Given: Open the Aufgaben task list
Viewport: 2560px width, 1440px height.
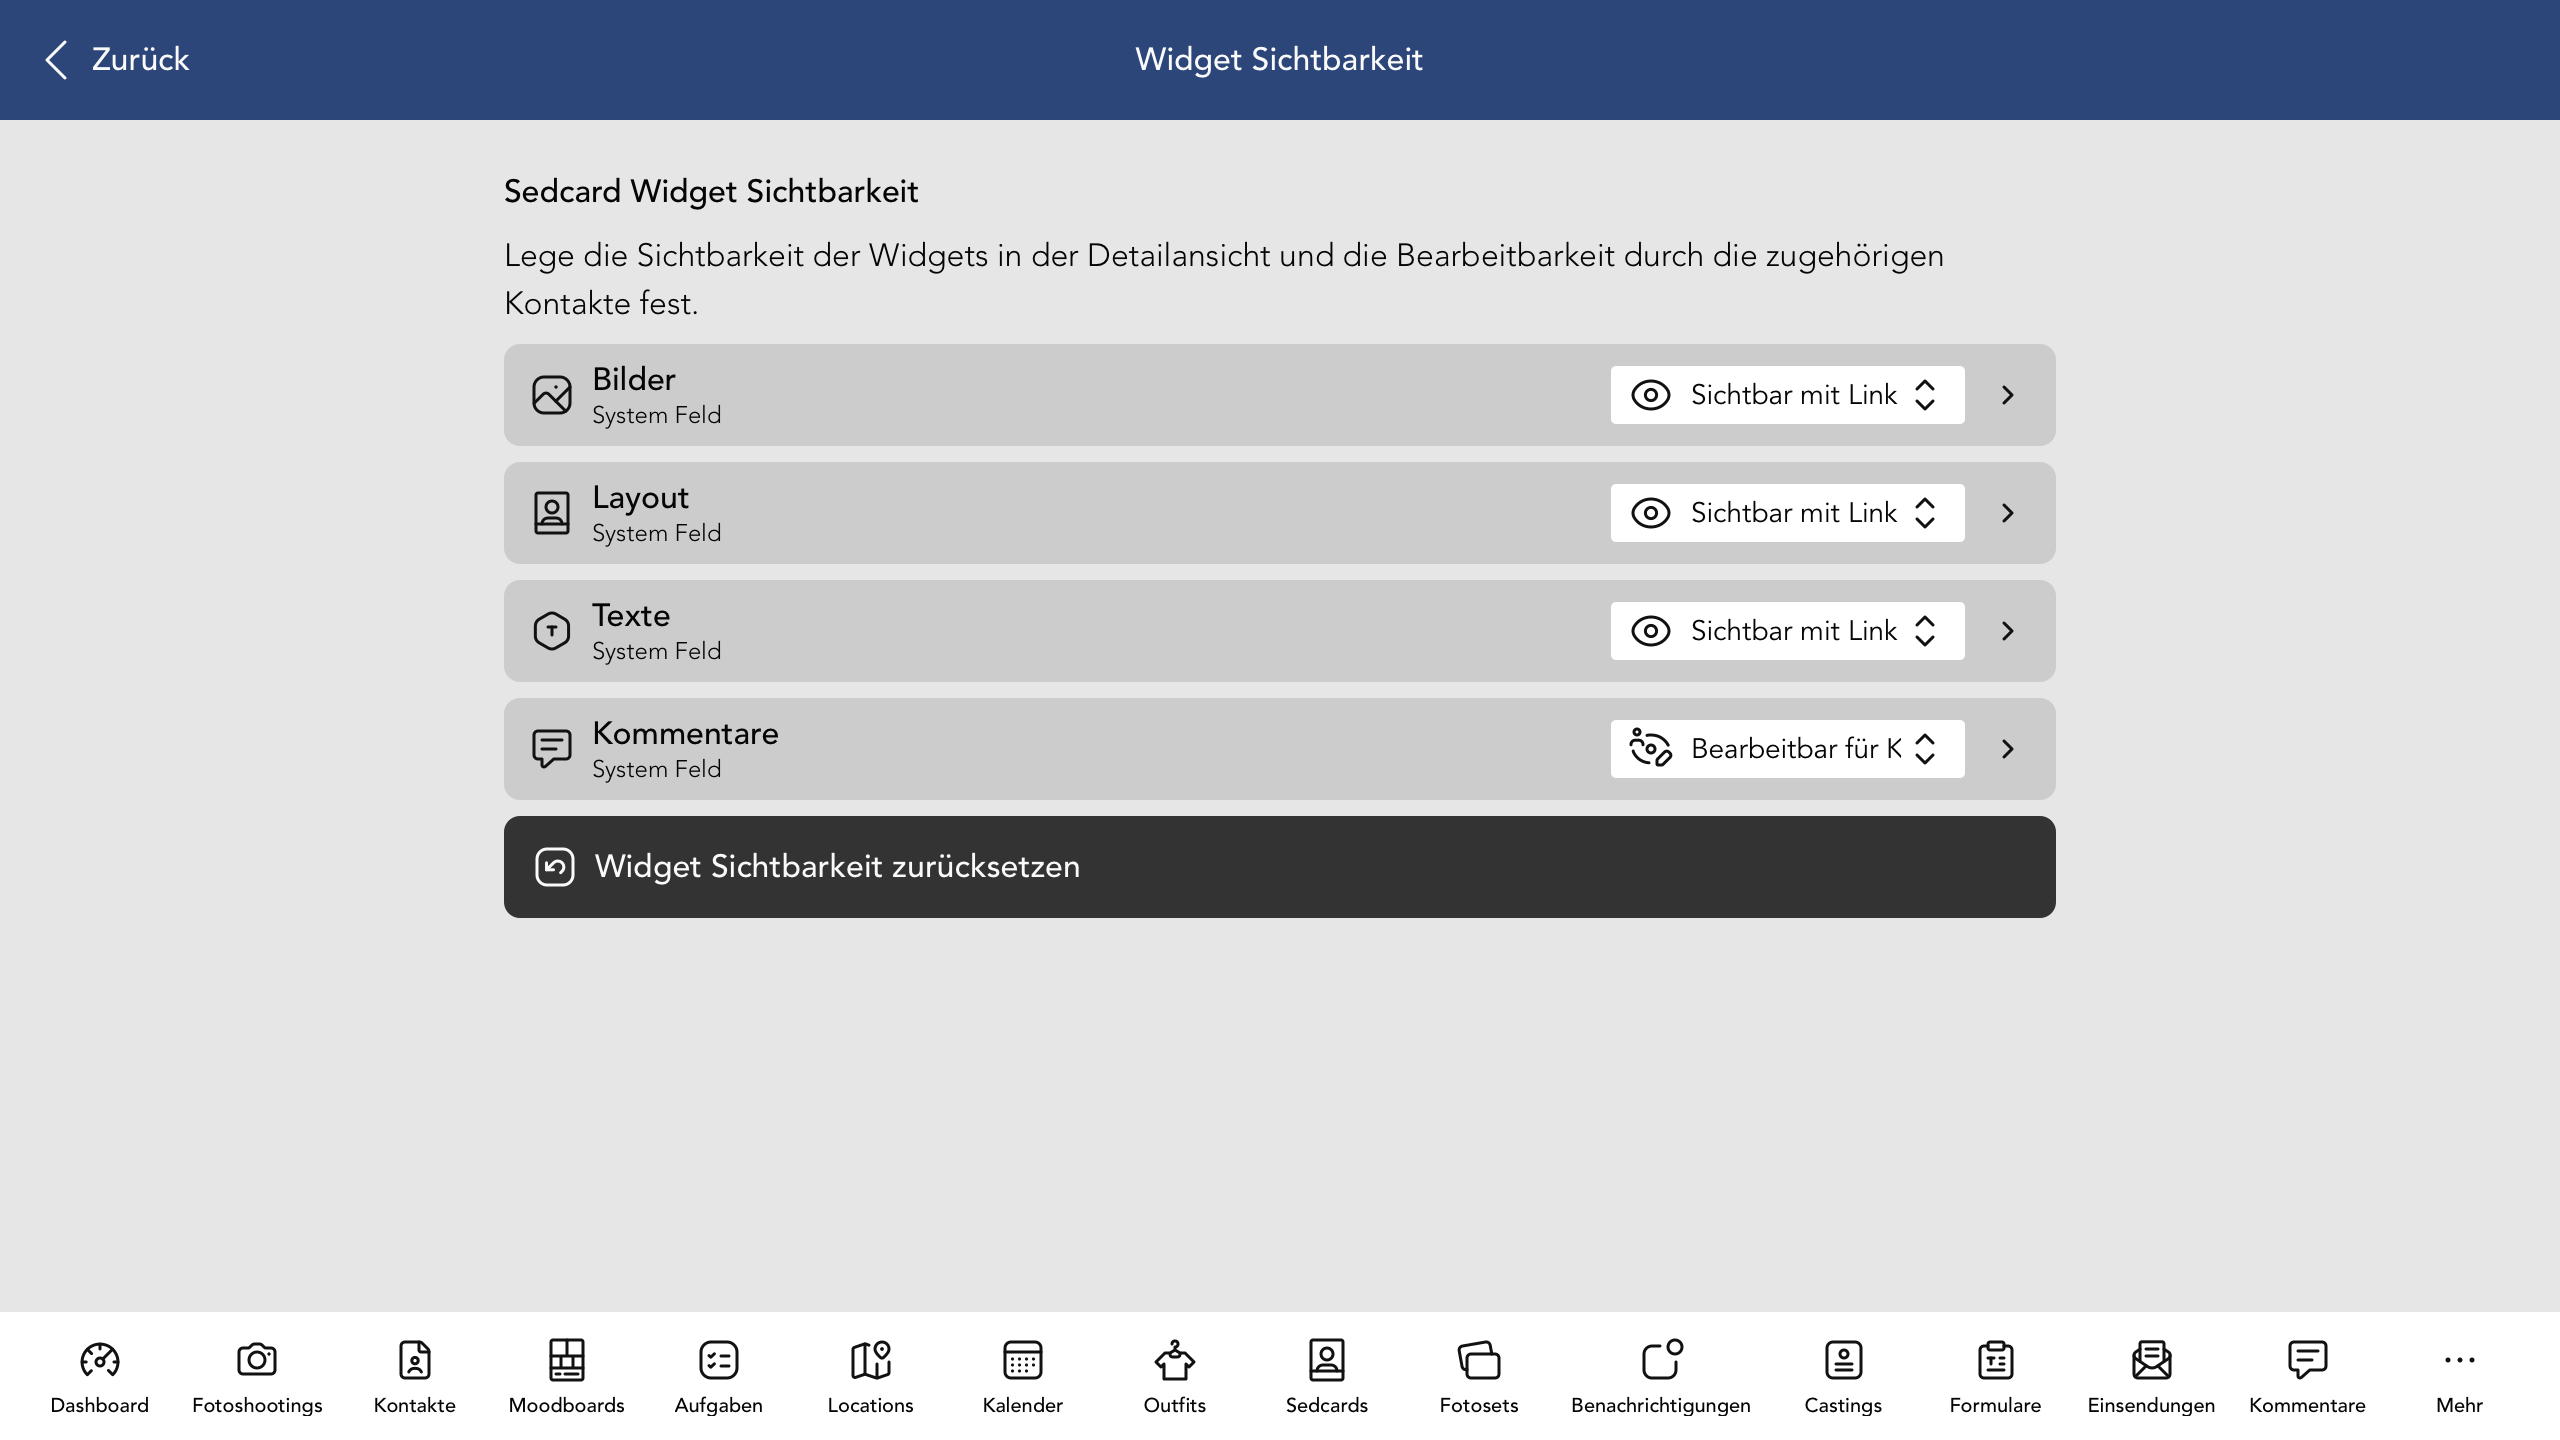Looking at the screenshot, I should [718, 1375].
